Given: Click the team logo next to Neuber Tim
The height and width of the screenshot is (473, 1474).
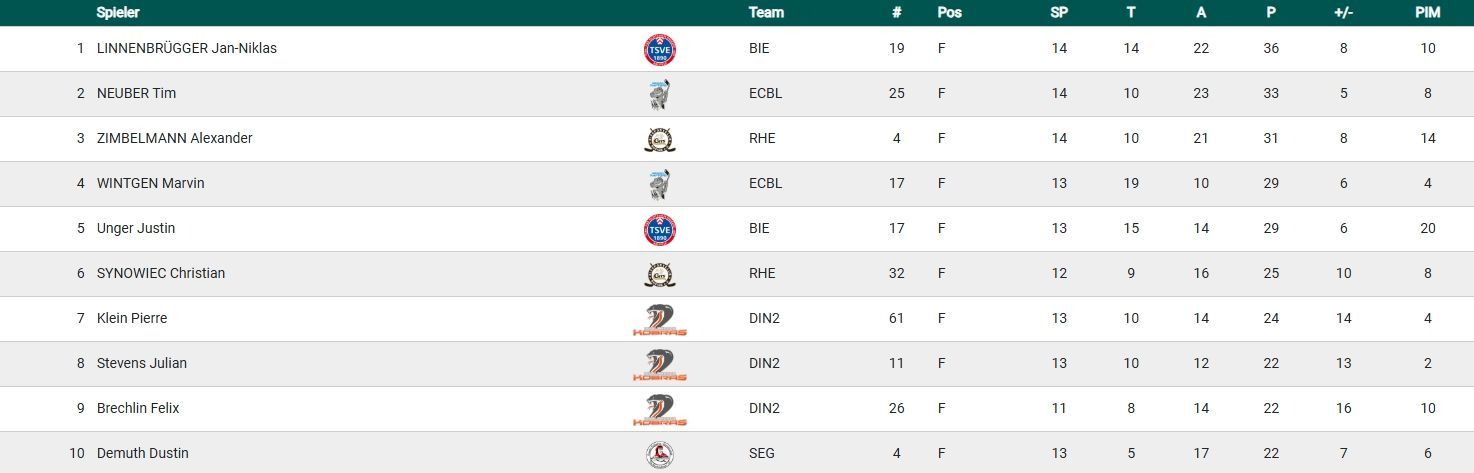Looking at the screenshot, I should click(659, 94).
